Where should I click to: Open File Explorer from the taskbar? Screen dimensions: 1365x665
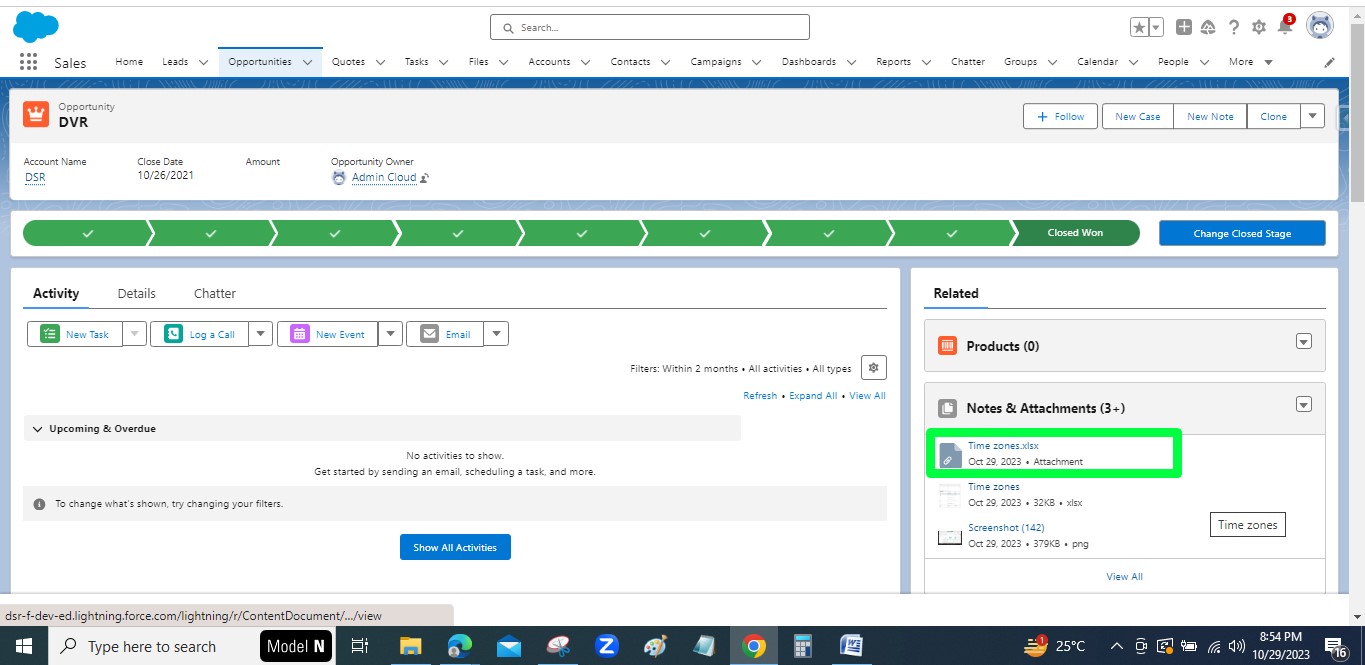coord(411,646)
